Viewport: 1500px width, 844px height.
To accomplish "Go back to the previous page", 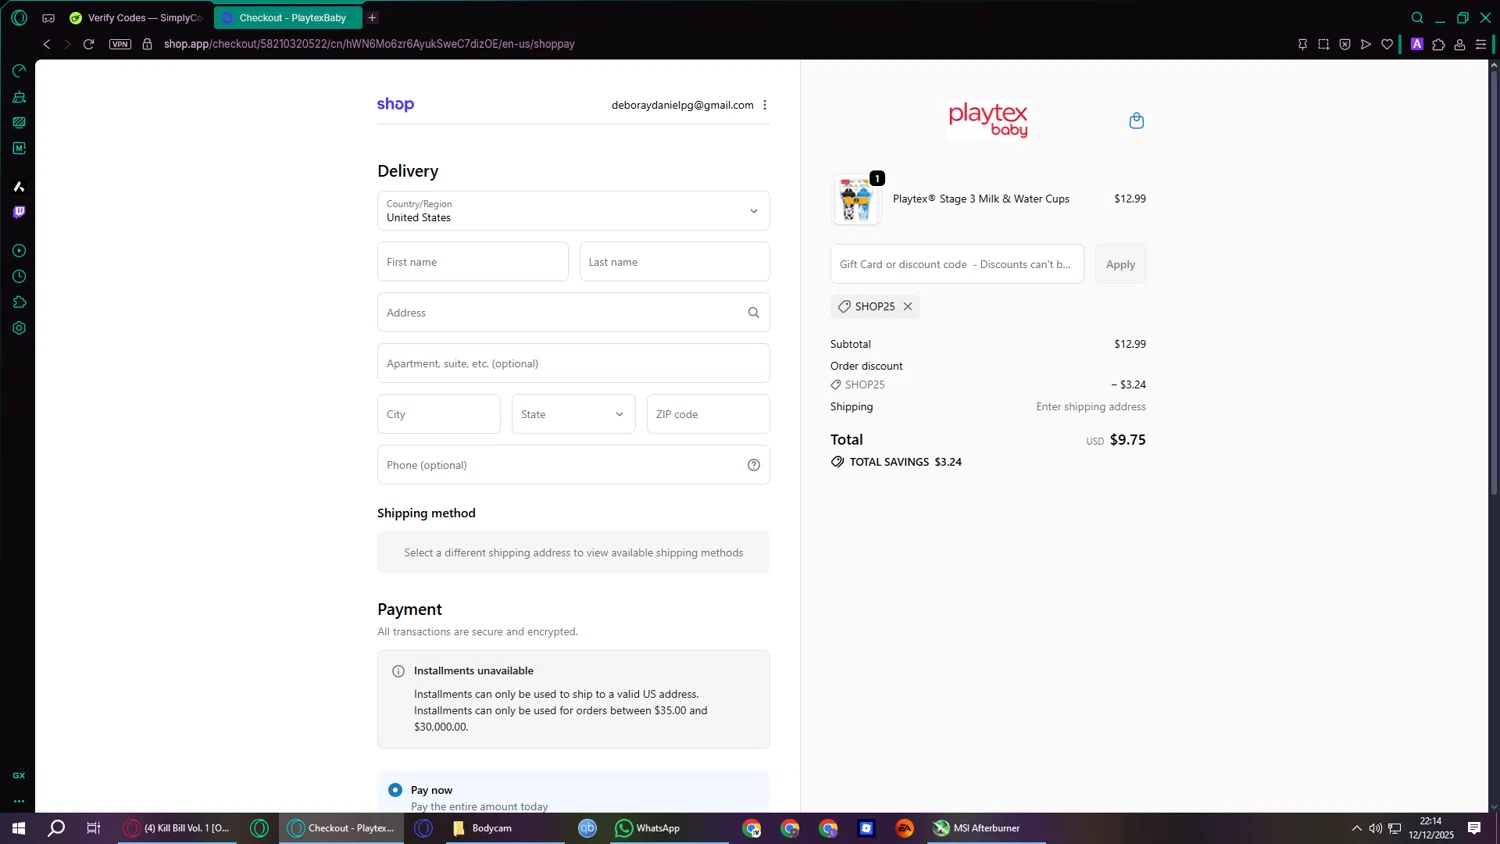I will tap(47, 44).
